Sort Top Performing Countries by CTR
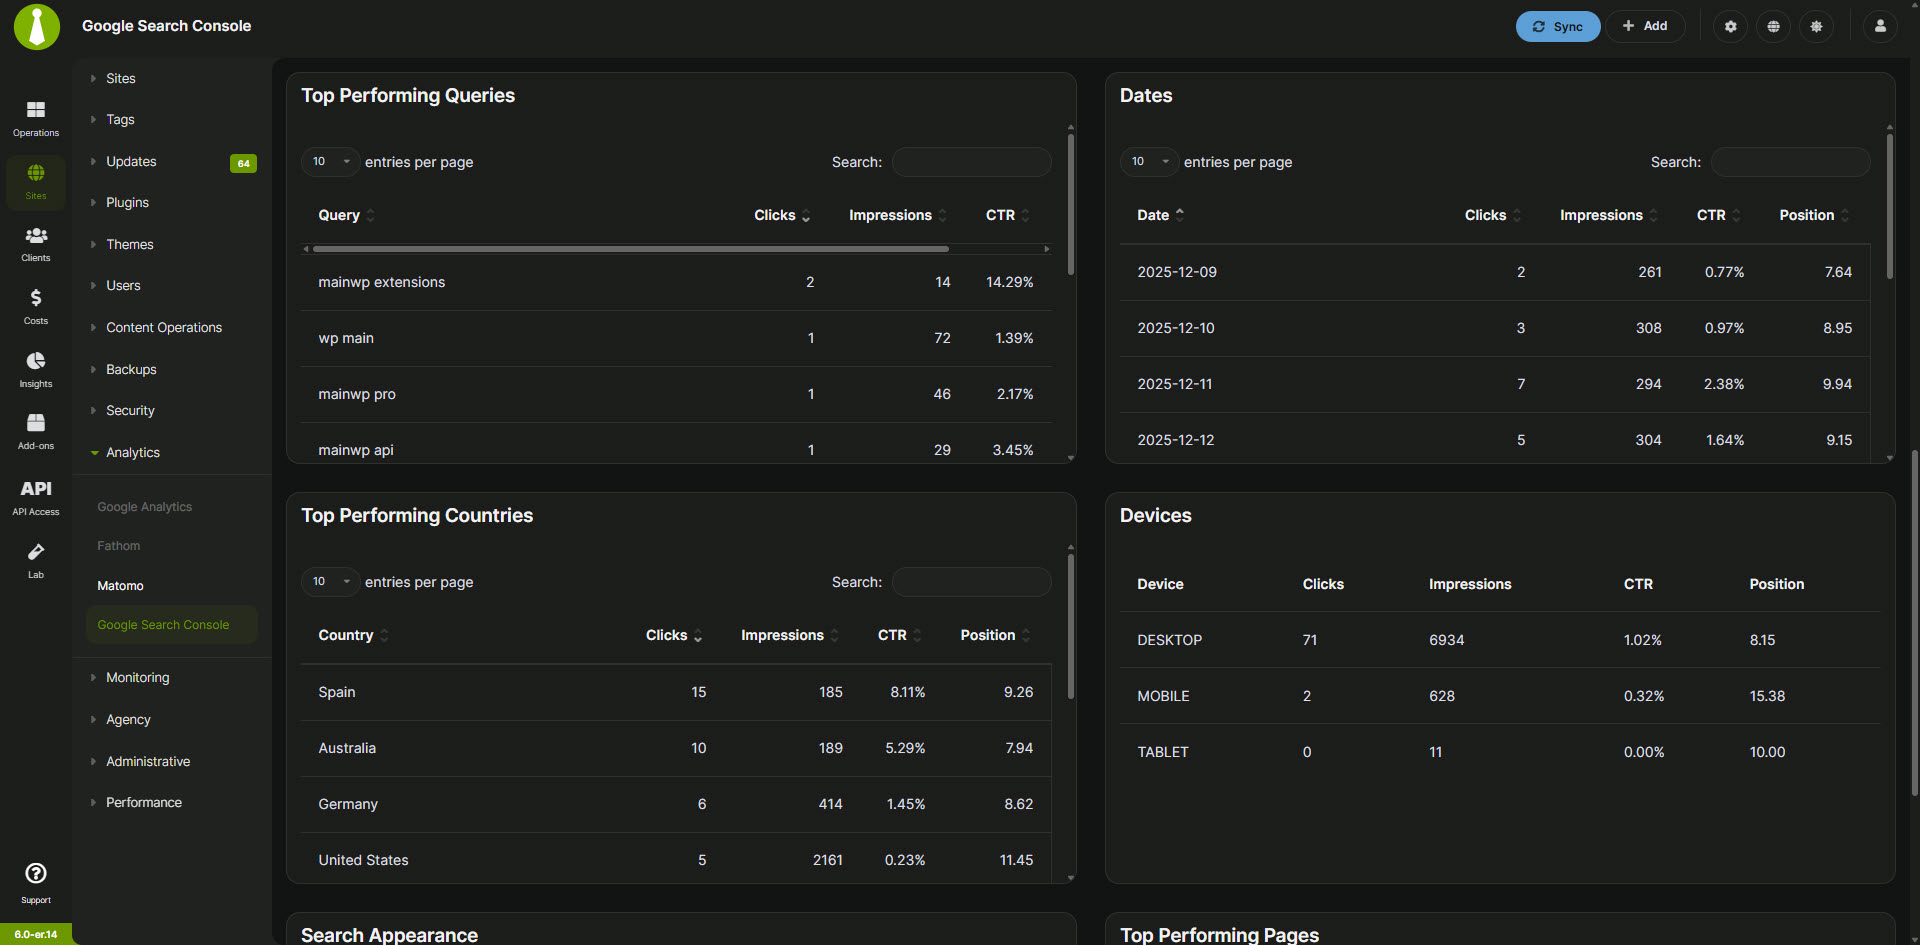The width and height of the screenshot is (1920, 945). [899, 635]
